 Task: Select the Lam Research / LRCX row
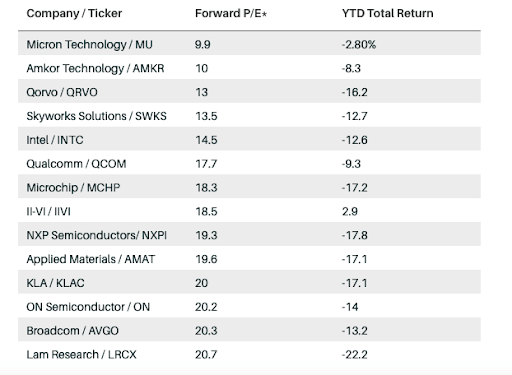coord(249,354)
